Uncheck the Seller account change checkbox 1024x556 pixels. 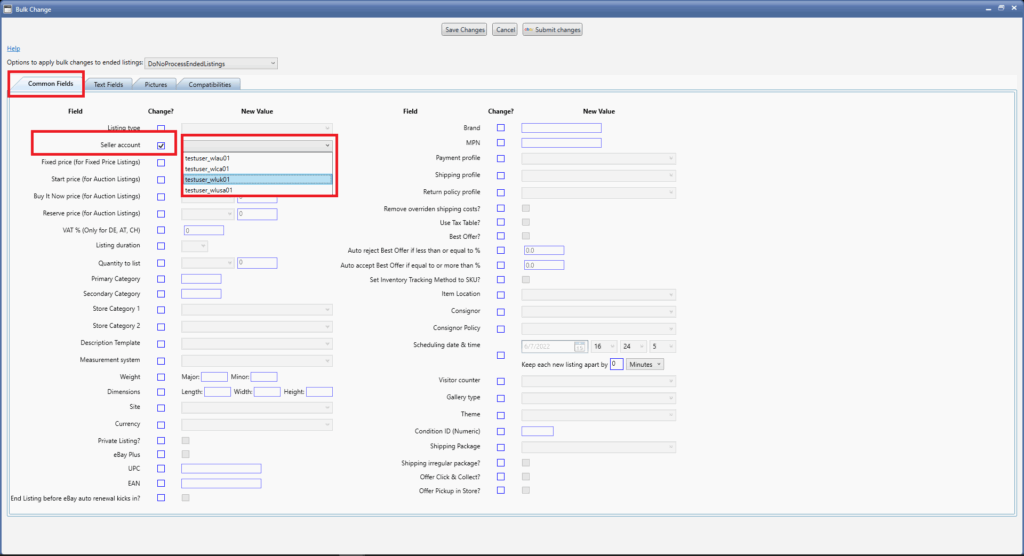pos(161,146)
